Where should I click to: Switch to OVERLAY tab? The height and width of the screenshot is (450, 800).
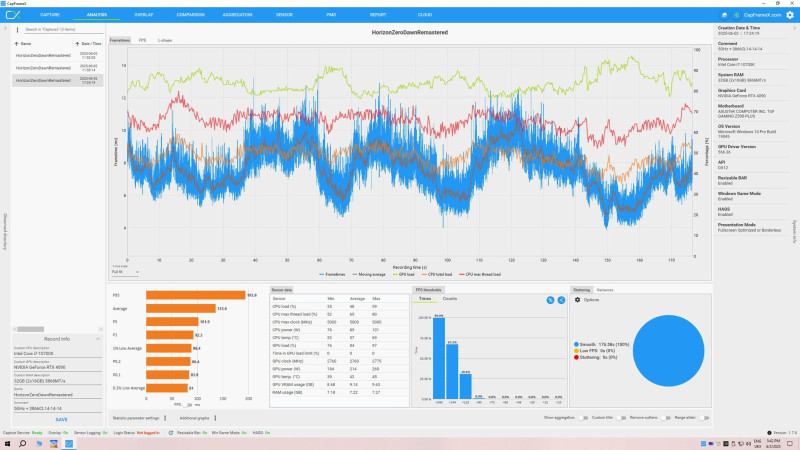click(143, 15)
